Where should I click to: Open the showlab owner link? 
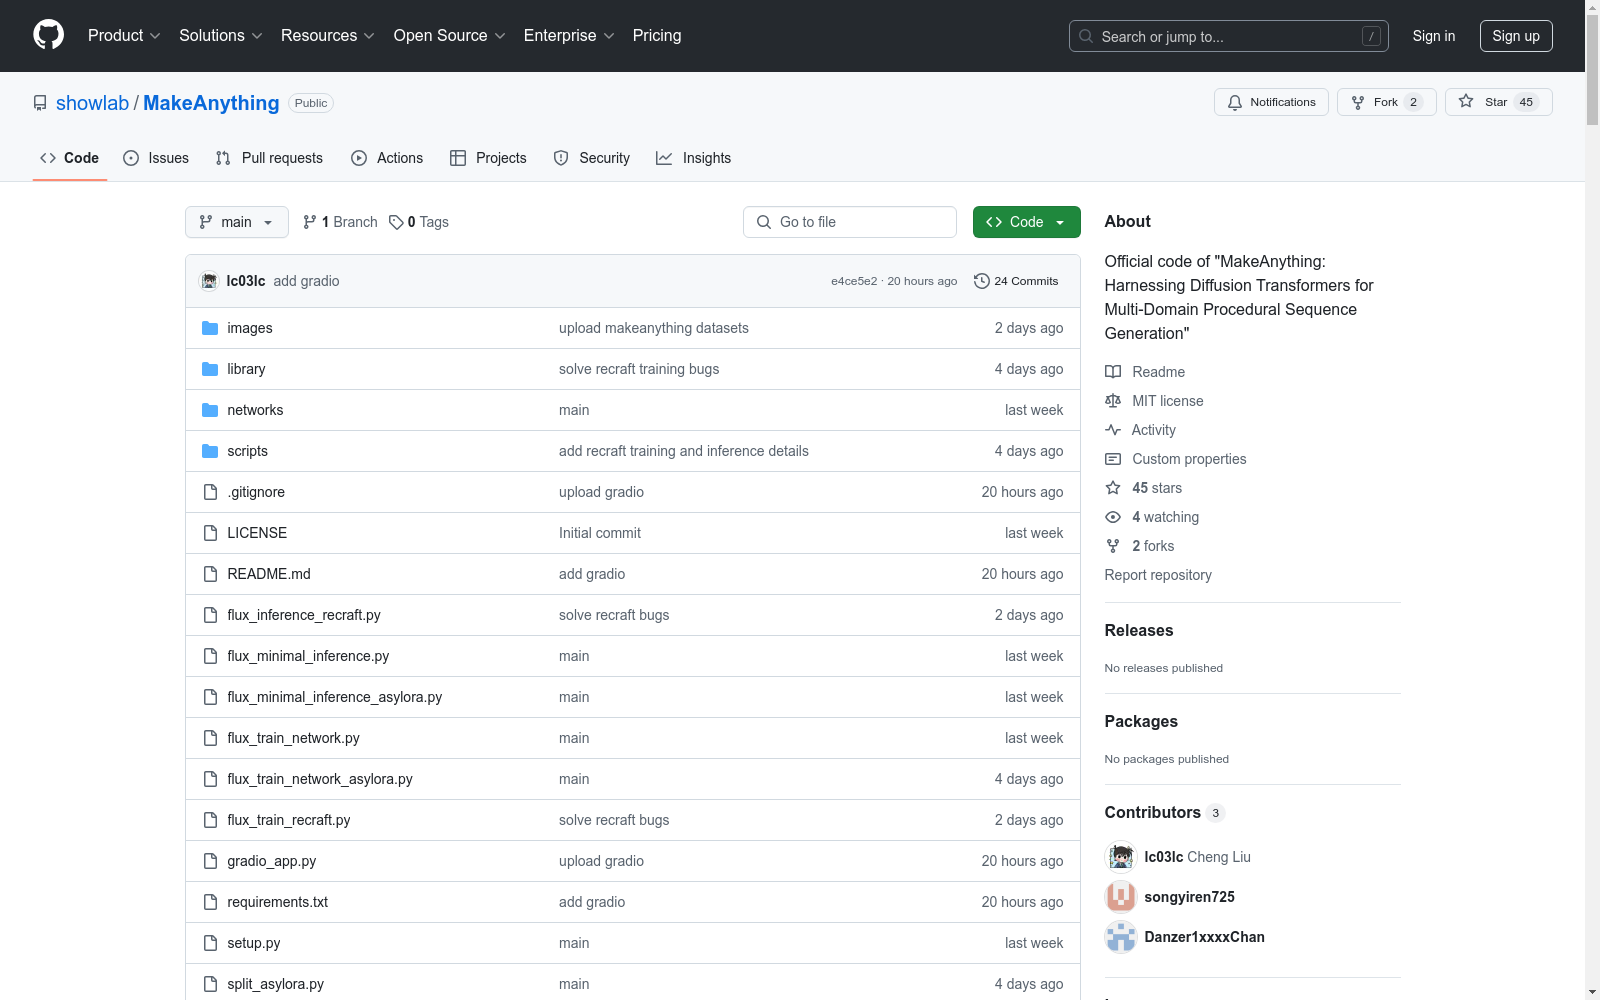[92, 103]
